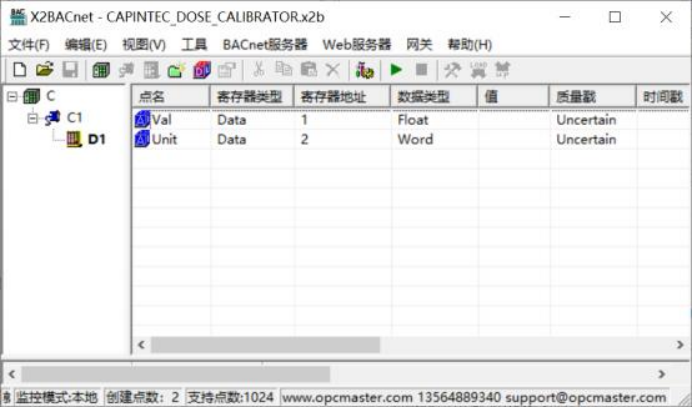This screenshot has height=407, width=693.
Task: Click the hammer tools toolbar icon
Action: tap(452, 70)
